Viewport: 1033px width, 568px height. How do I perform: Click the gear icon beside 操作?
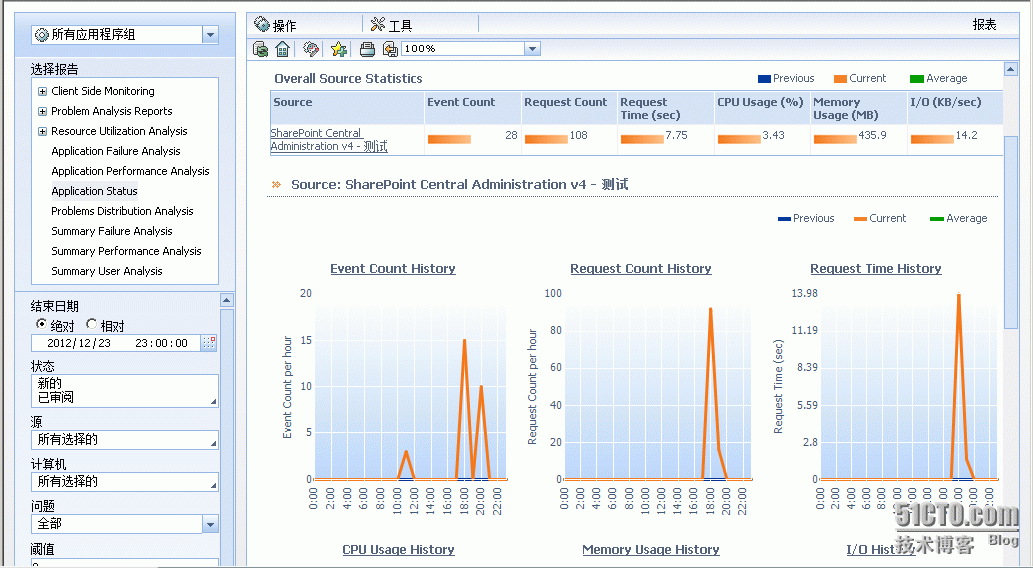(262, 25)
